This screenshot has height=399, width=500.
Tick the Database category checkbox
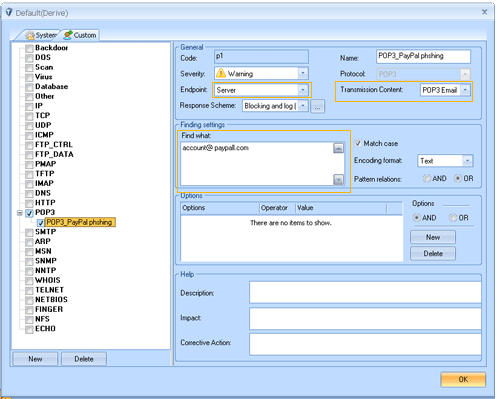[29, 87]
